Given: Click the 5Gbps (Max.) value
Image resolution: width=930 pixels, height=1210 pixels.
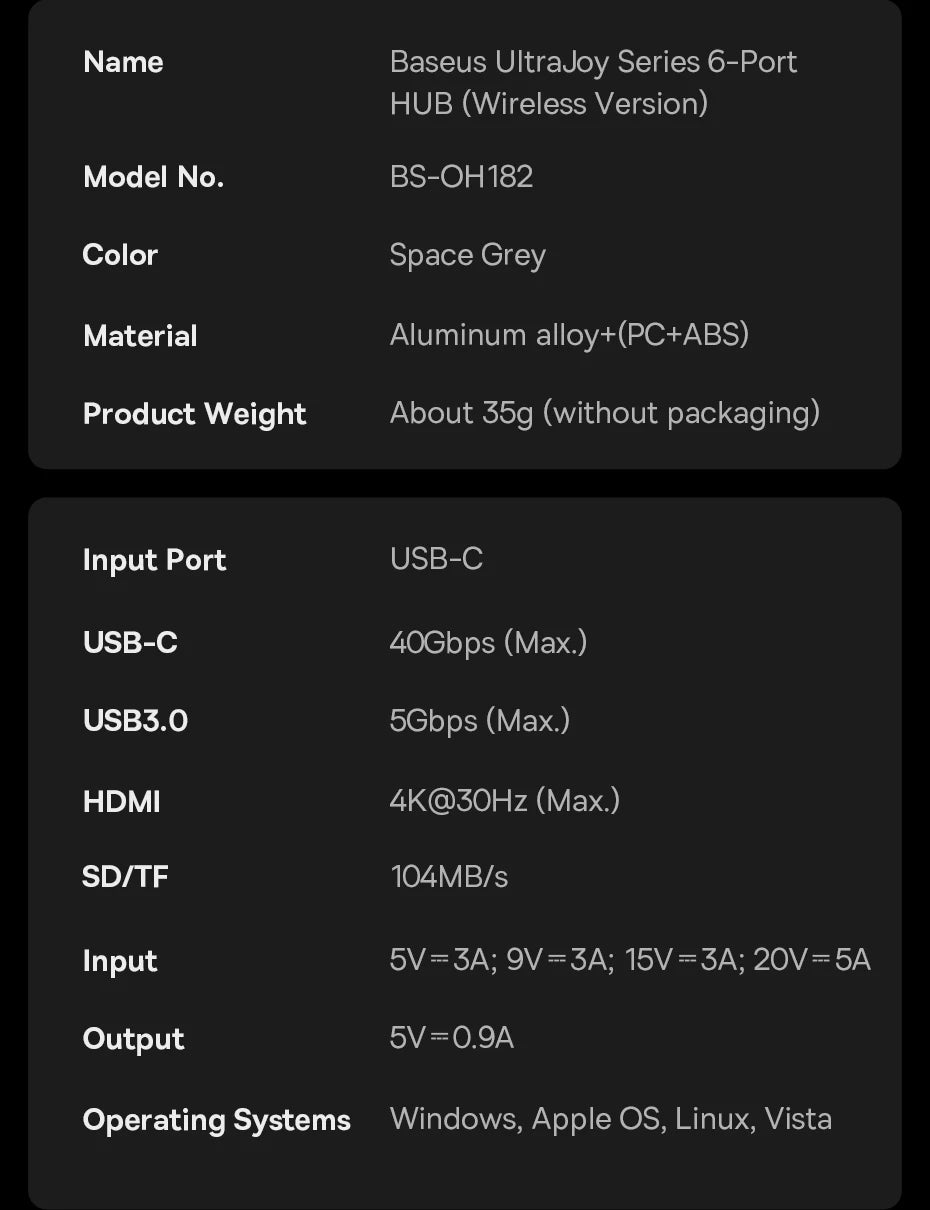Looking at the screenshot, I should pyautogui.click(x=479, y=721).
